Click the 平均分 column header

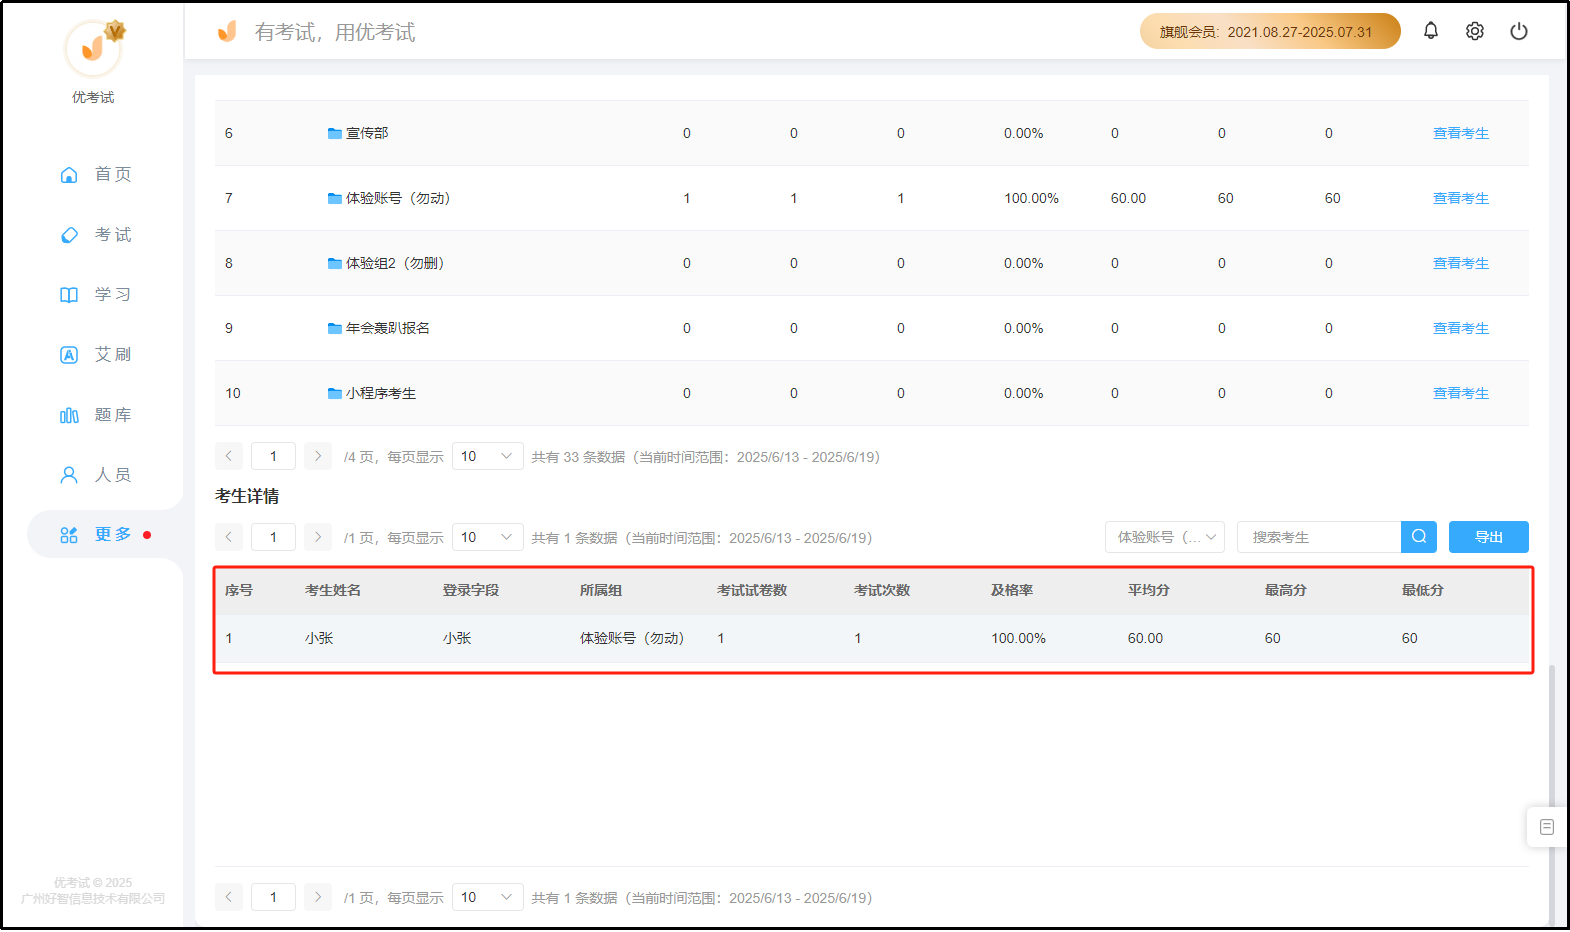click(x=1149, y=590)
